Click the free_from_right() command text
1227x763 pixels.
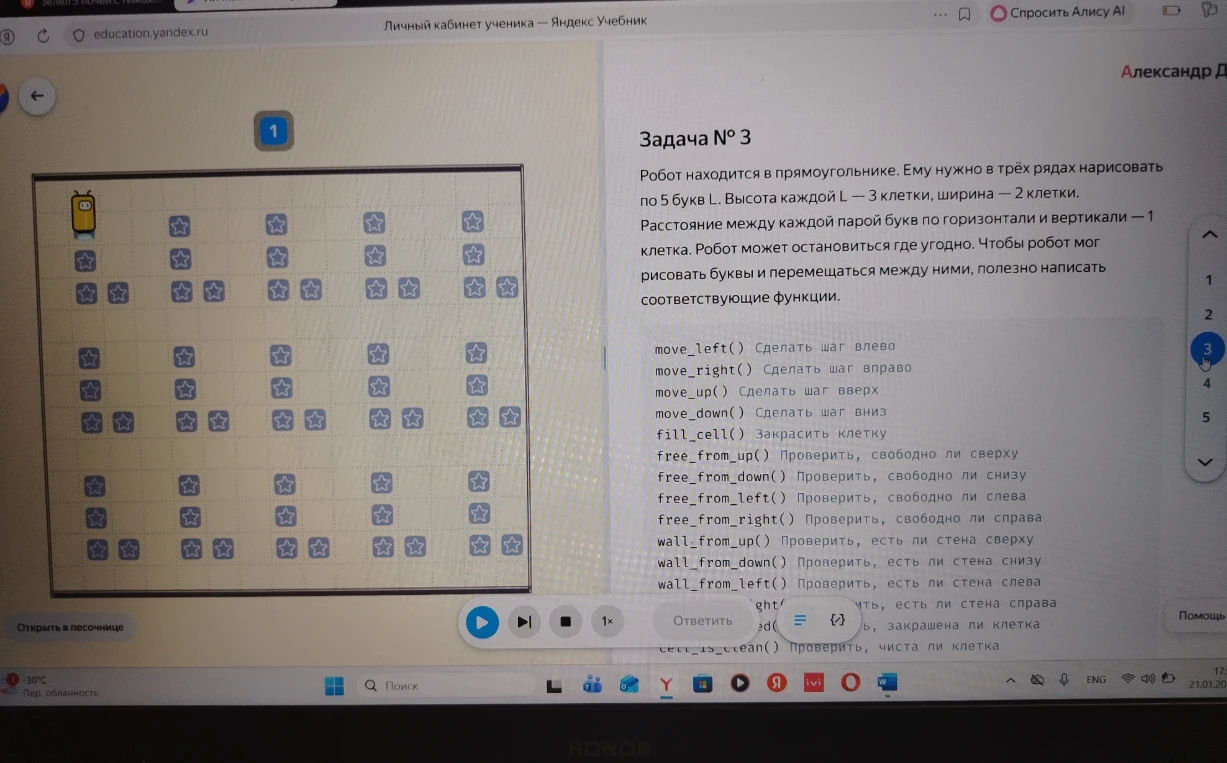tap(726, 519)
